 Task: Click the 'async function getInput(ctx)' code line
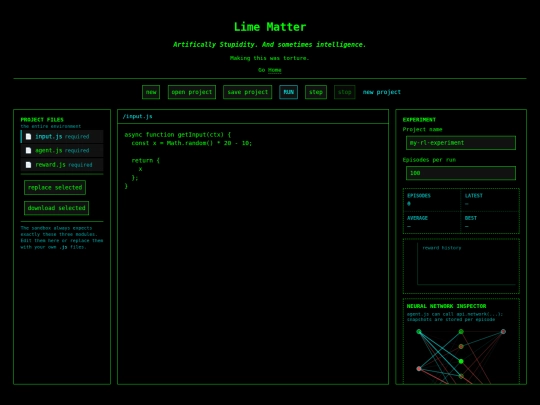coord(178,135)
